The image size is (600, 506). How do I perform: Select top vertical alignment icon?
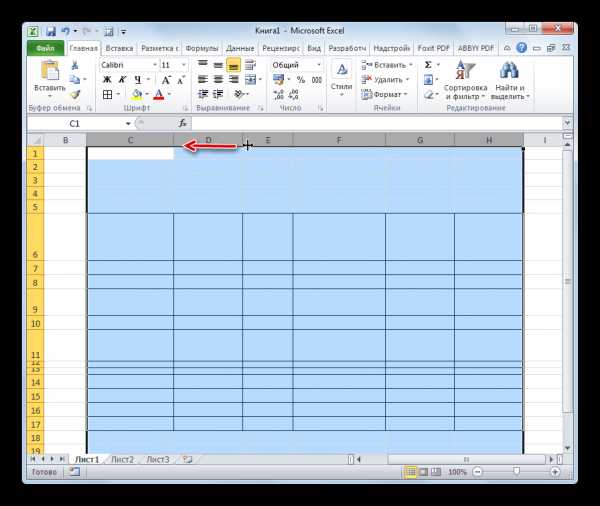(x=203, y=65)
